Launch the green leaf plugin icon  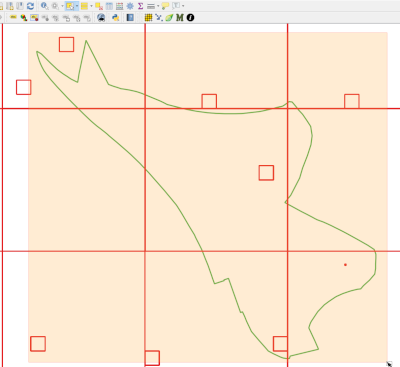pyautogui.click(x=169, y=17)
